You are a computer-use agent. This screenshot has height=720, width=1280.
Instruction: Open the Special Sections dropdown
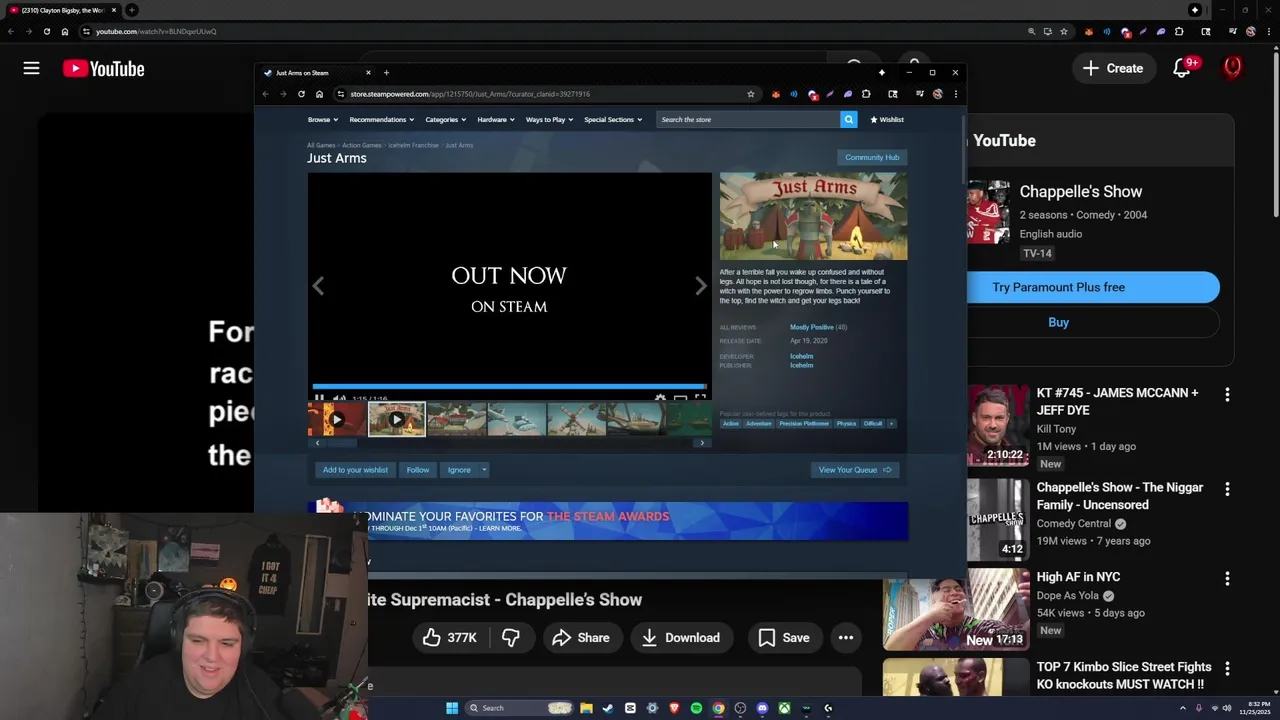click(613, 120)
